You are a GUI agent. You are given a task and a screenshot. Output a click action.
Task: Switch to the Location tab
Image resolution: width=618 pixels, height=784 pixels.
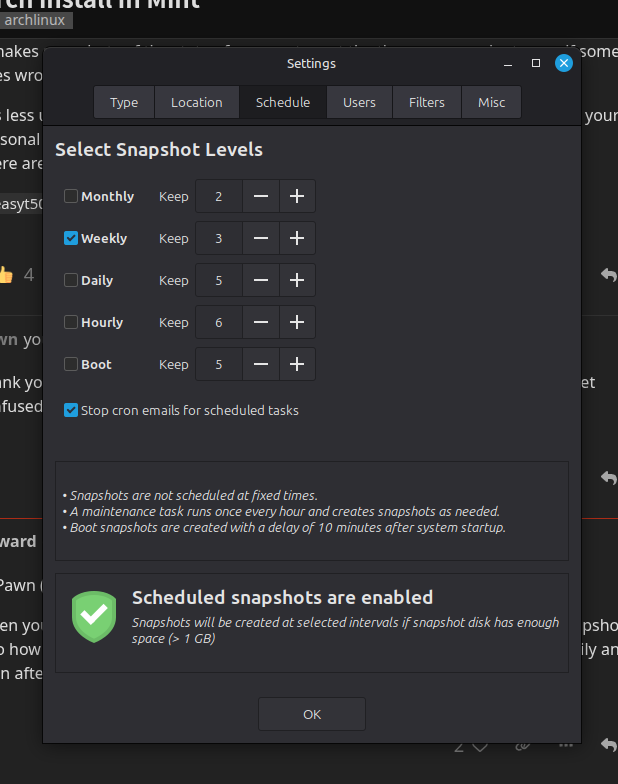(196, 102)
